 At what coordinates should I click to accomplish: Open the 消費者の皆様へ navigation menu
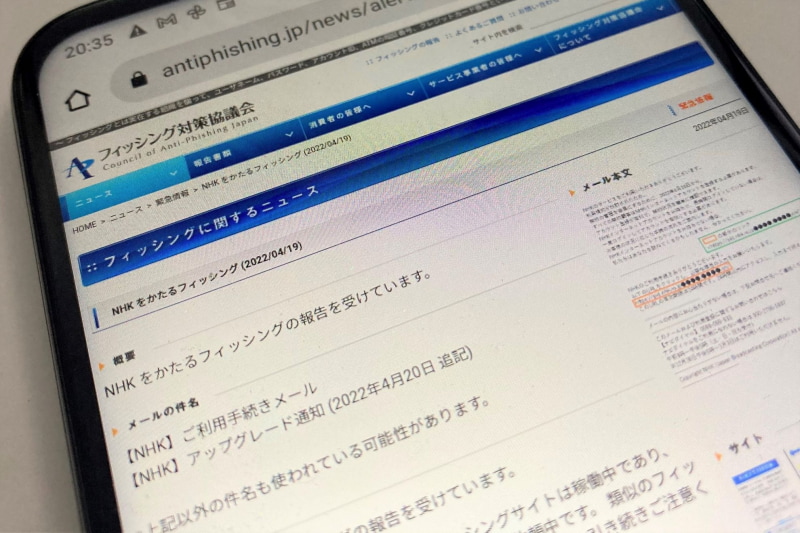pyautogui.click(x=340, y=115)
